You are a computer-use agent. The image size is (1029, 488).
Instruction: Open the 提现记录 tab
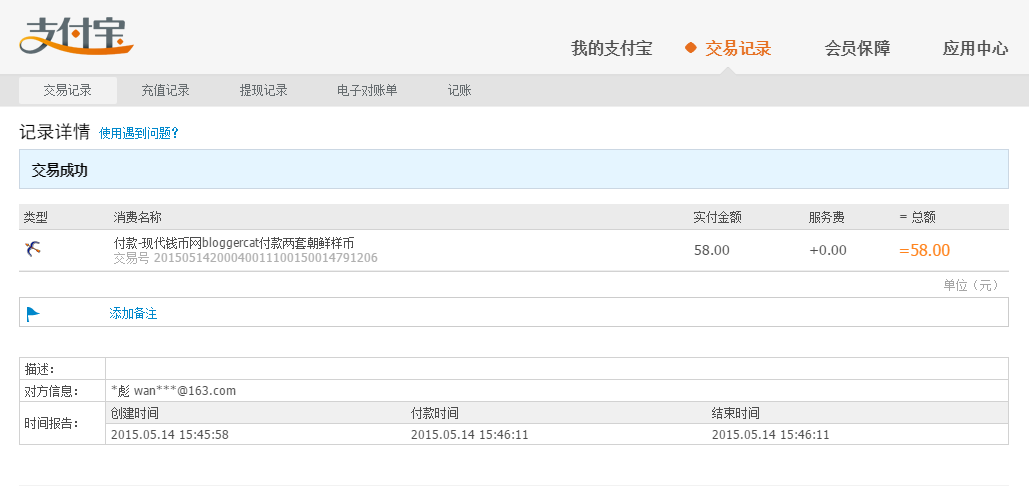point(263,90)
